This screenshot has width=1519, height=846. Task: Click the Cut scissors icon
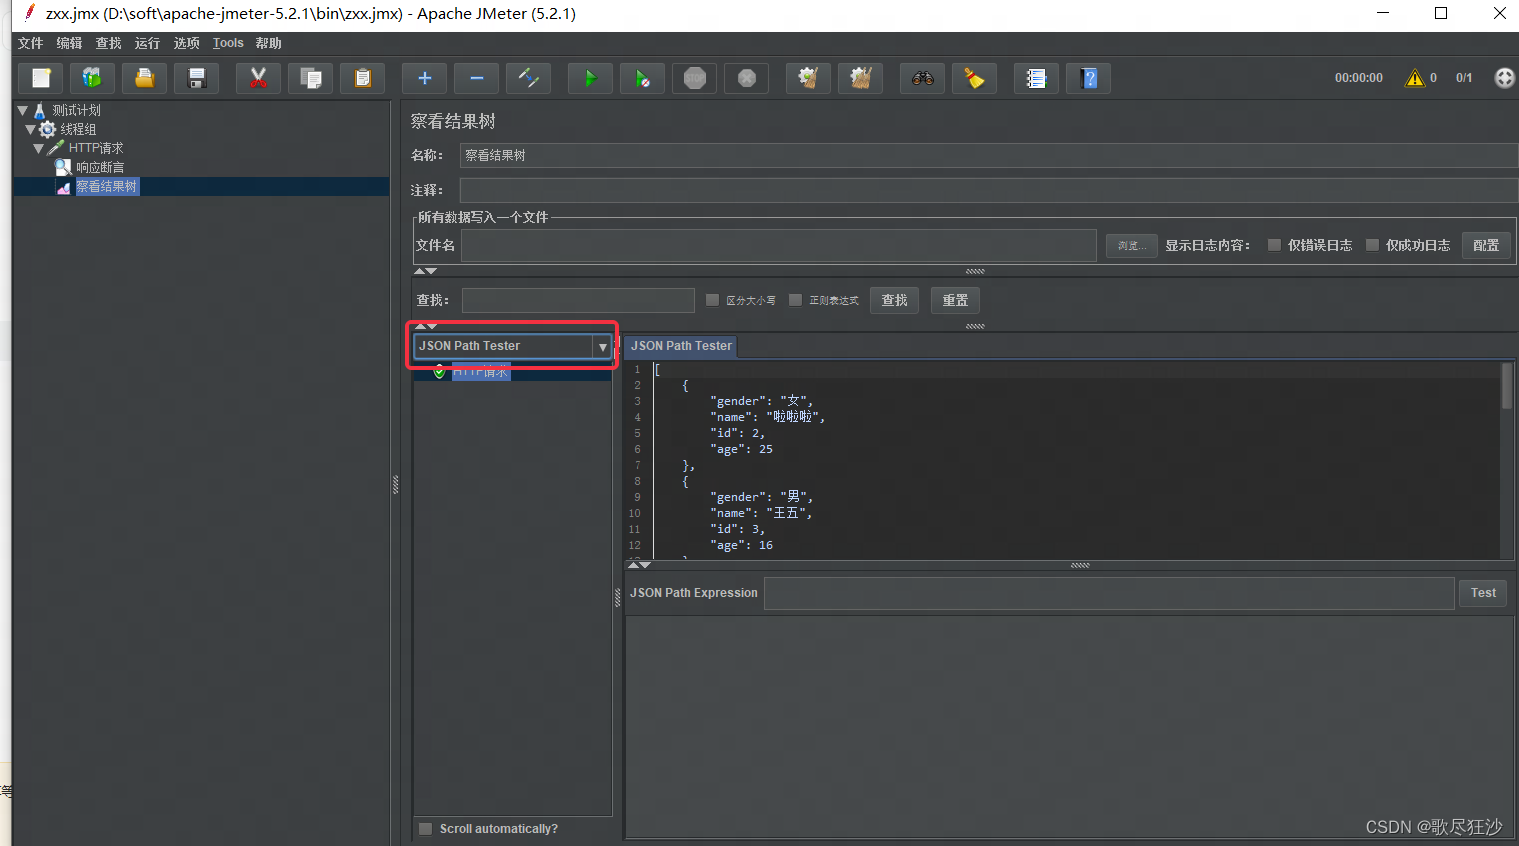click(258, 78)
